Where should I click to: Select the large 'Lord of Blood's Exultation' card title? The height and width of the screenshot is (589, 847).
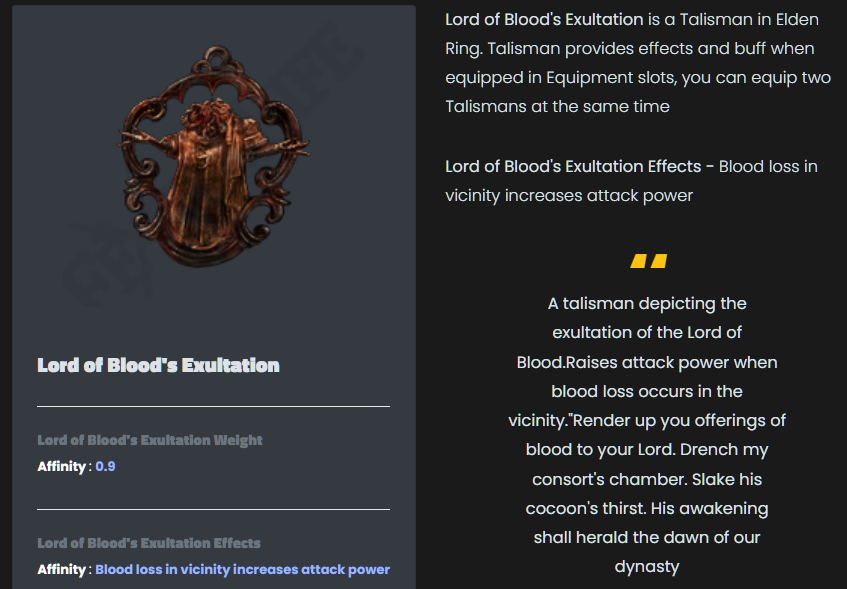coord(158,365)
